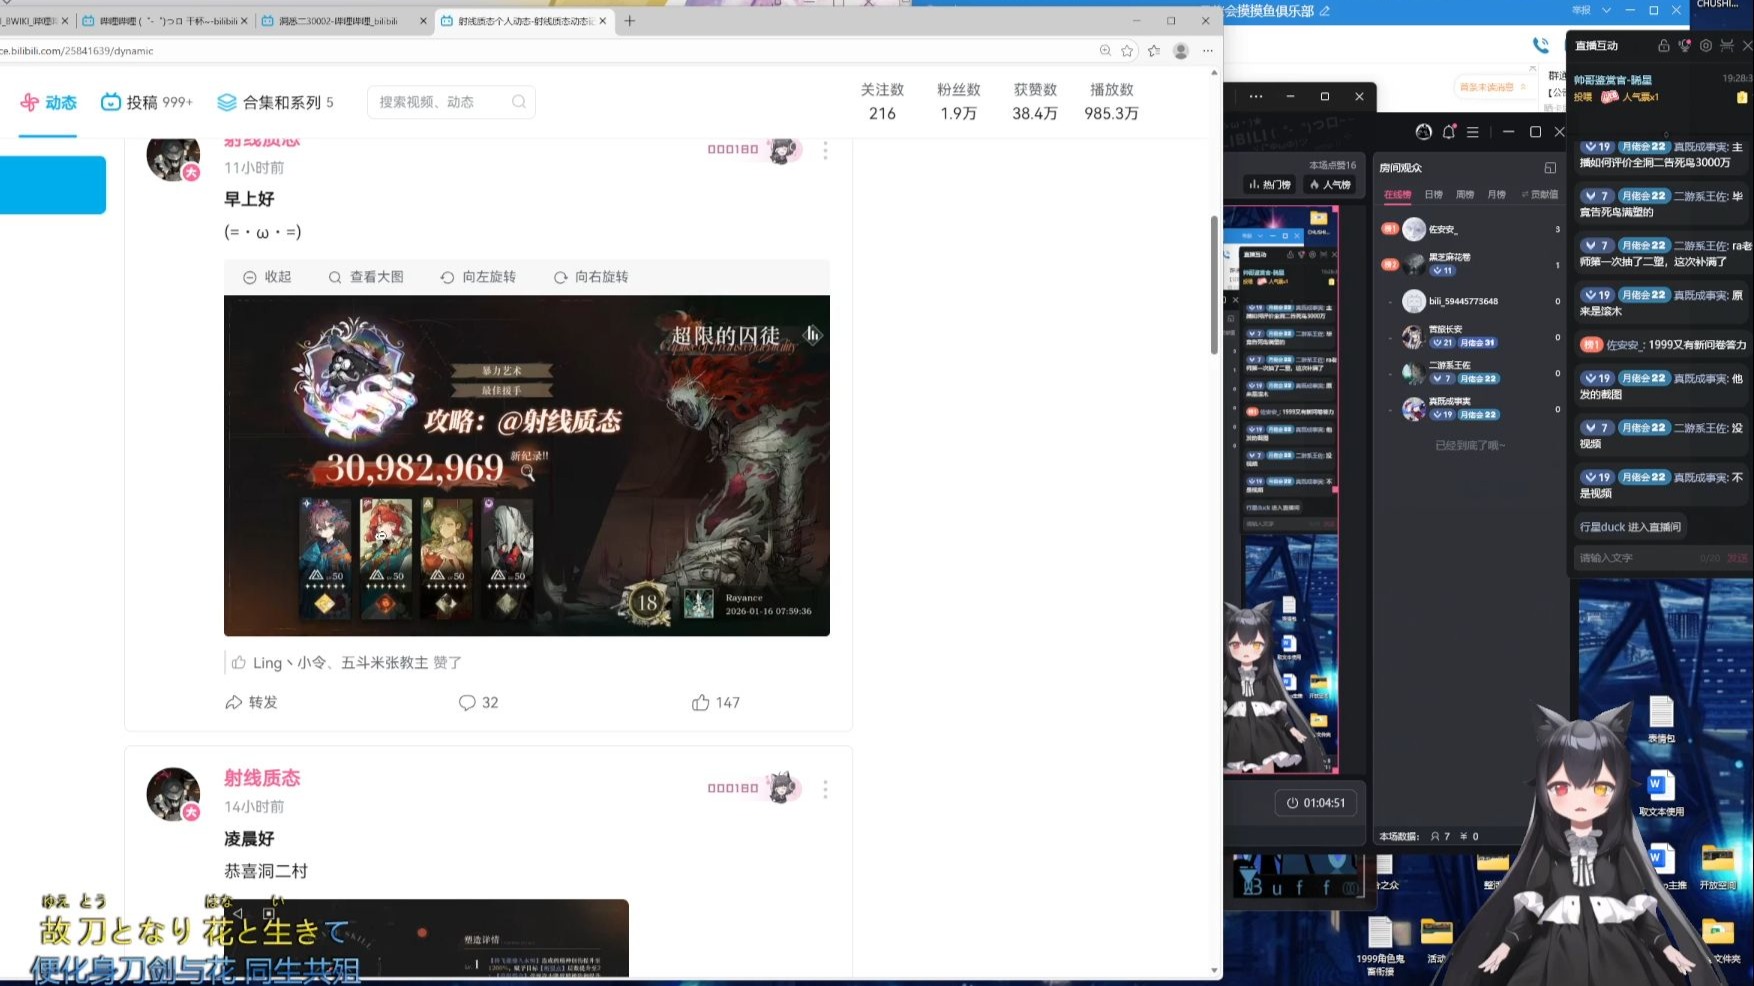Click the search videos and dynamics field

click(x=451, y=102)
